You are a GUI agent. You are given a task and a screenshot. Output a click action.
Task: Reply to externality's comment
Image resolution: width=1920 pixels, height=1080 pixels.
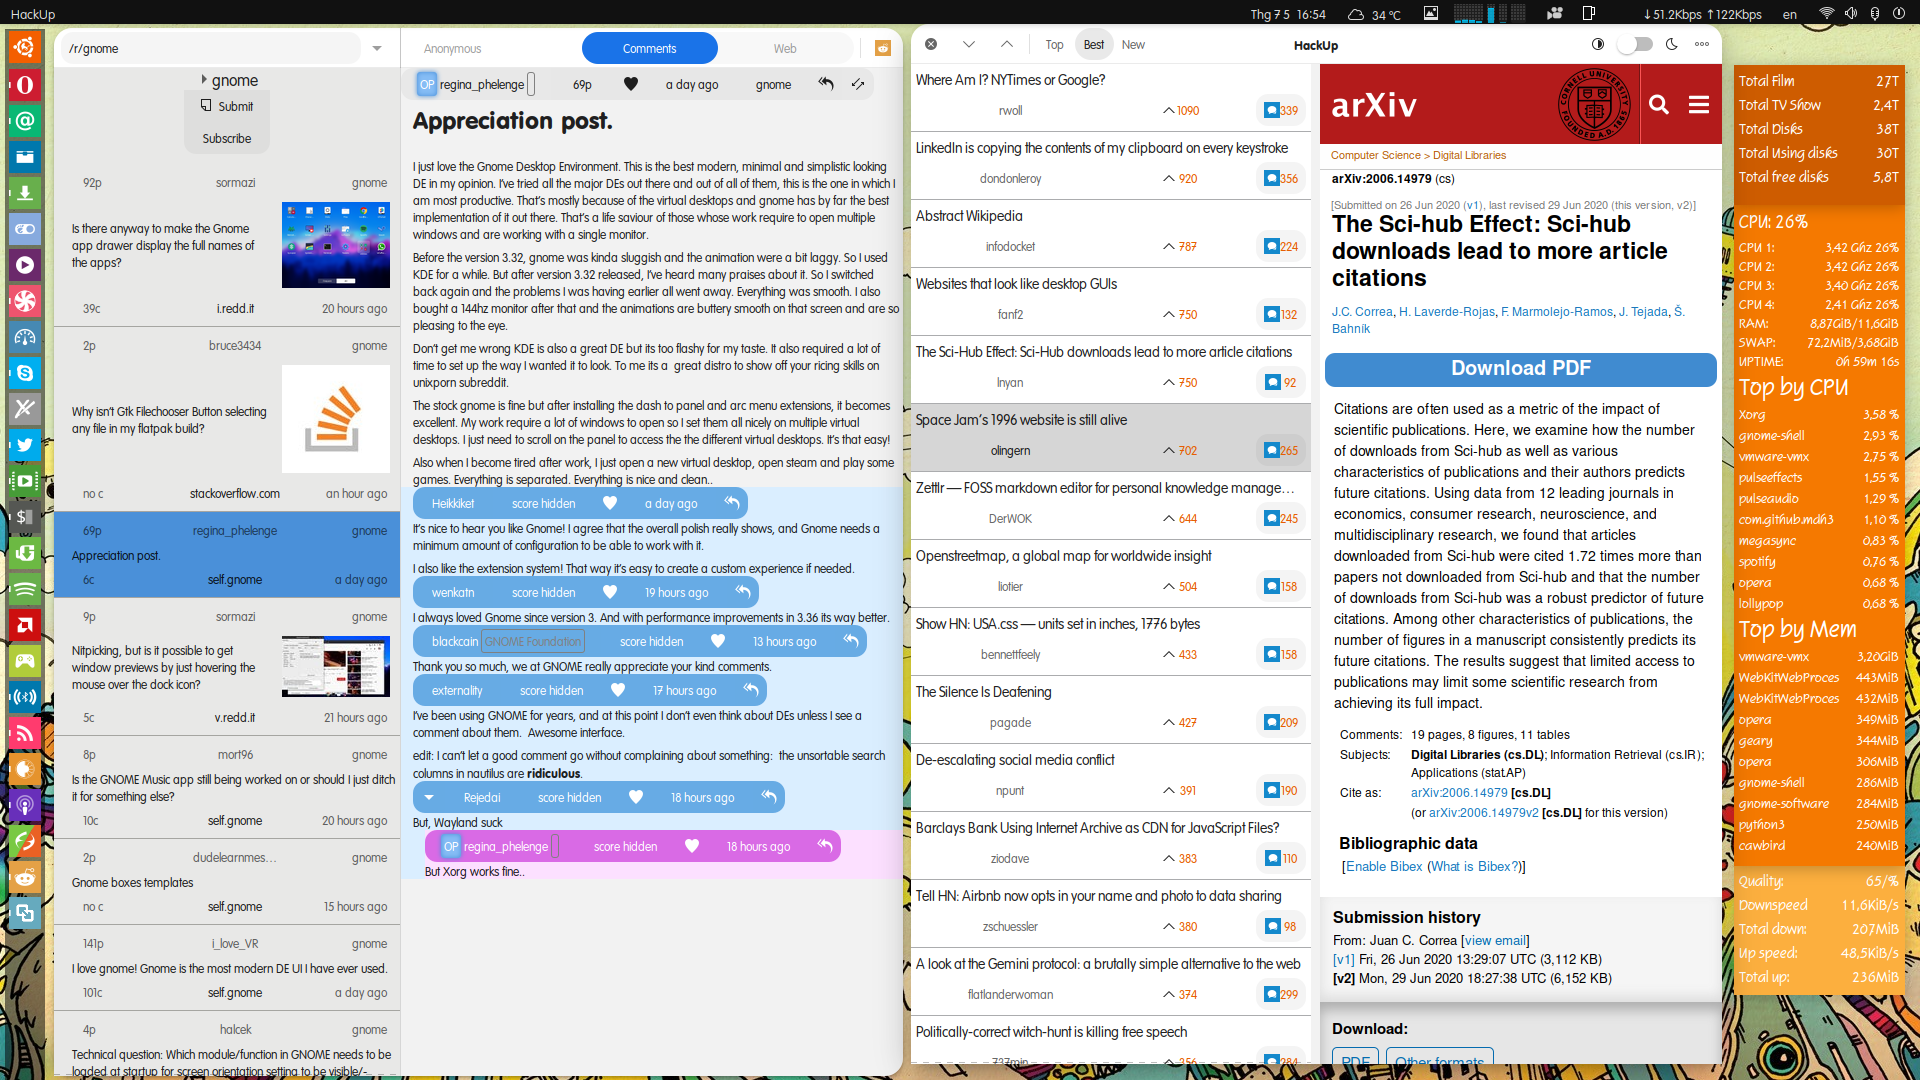pyautogui.click(x=751, y=690)
